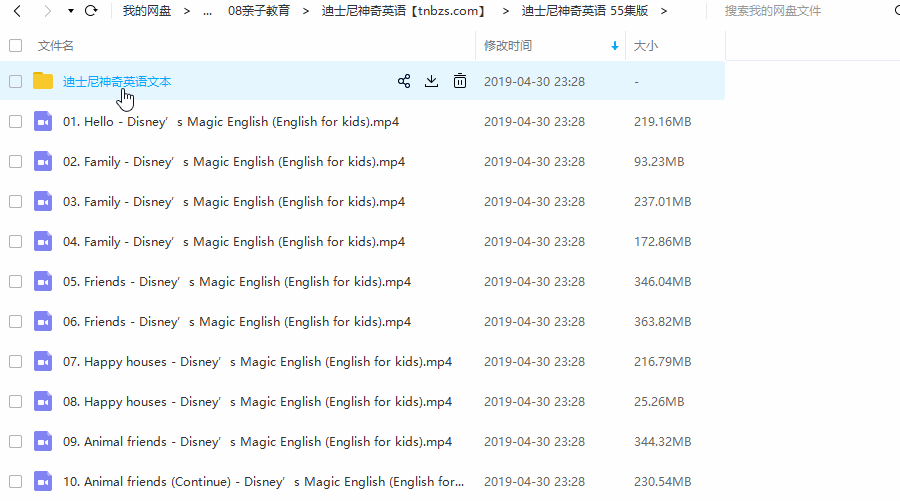Tick checkbox for 08. Happy houses video
Image resolution: width=900 pixels, height=501 pixels.
15,402
